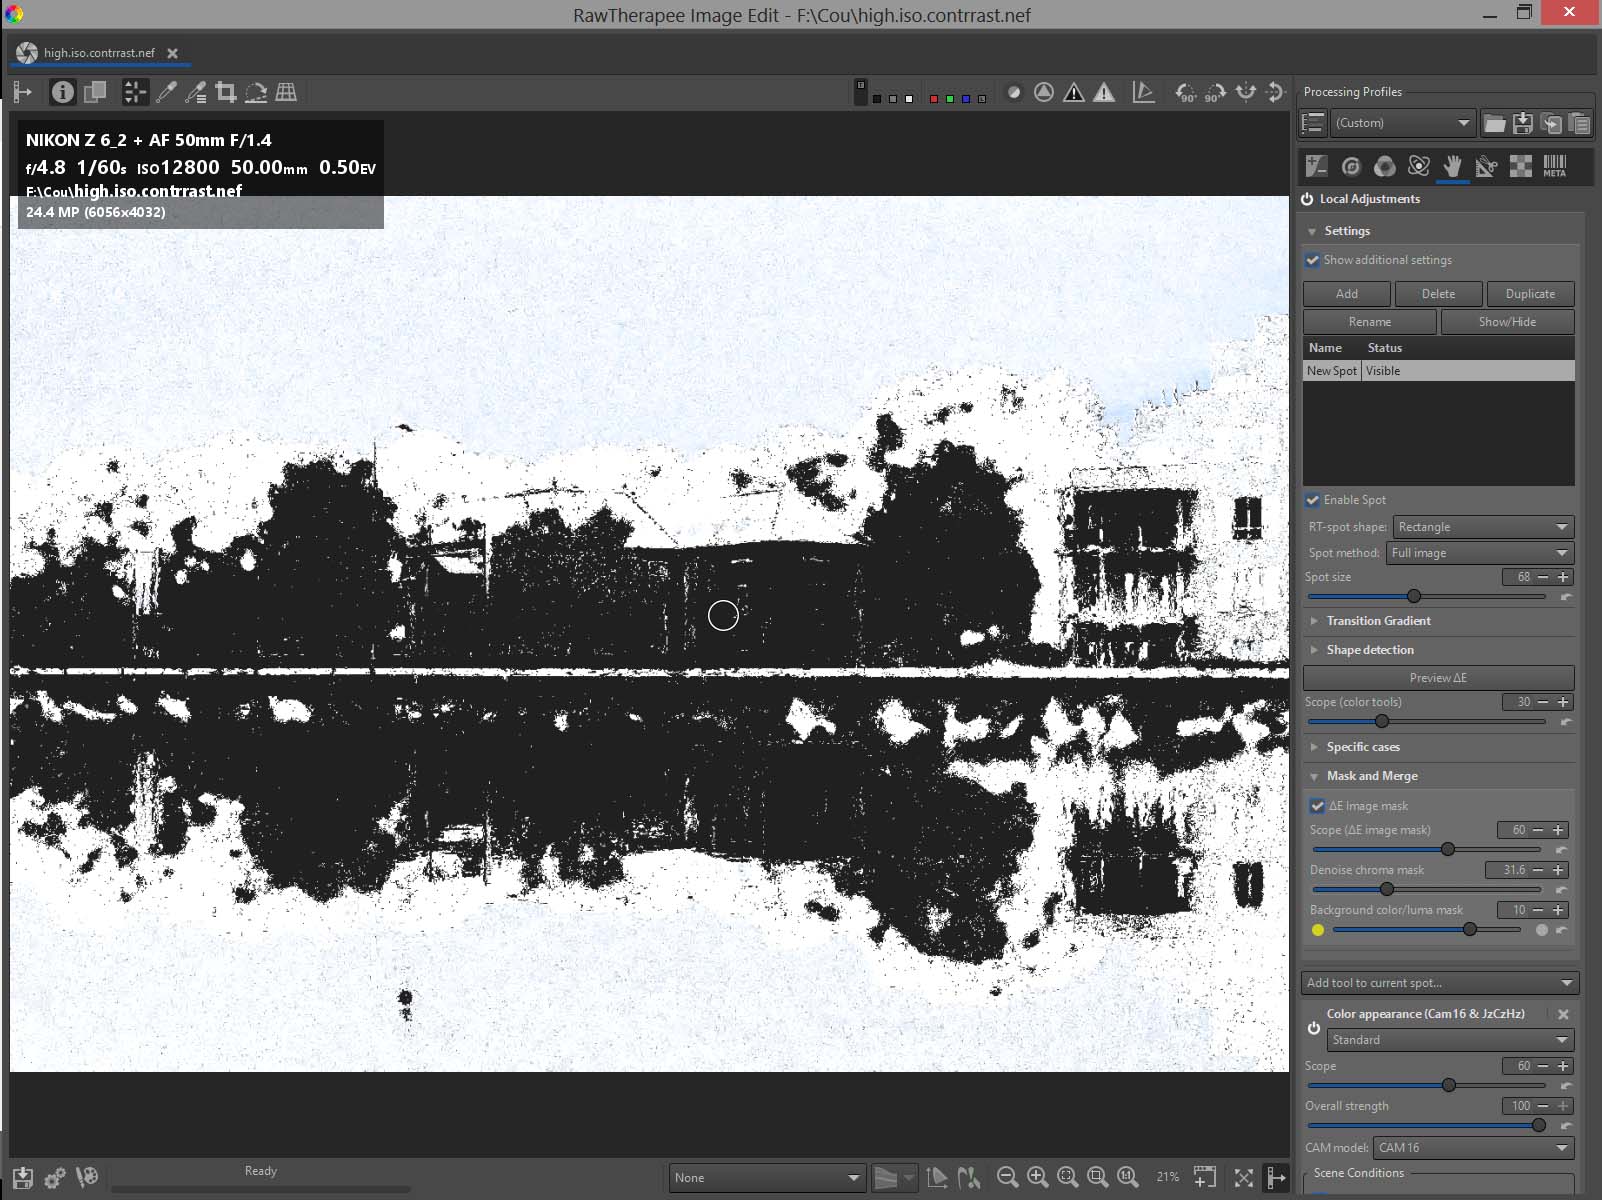This screenshot has height=1200, width=1602.
Task: Click the zoom out magnifier icon
Action: [x=1007, y=1177]
